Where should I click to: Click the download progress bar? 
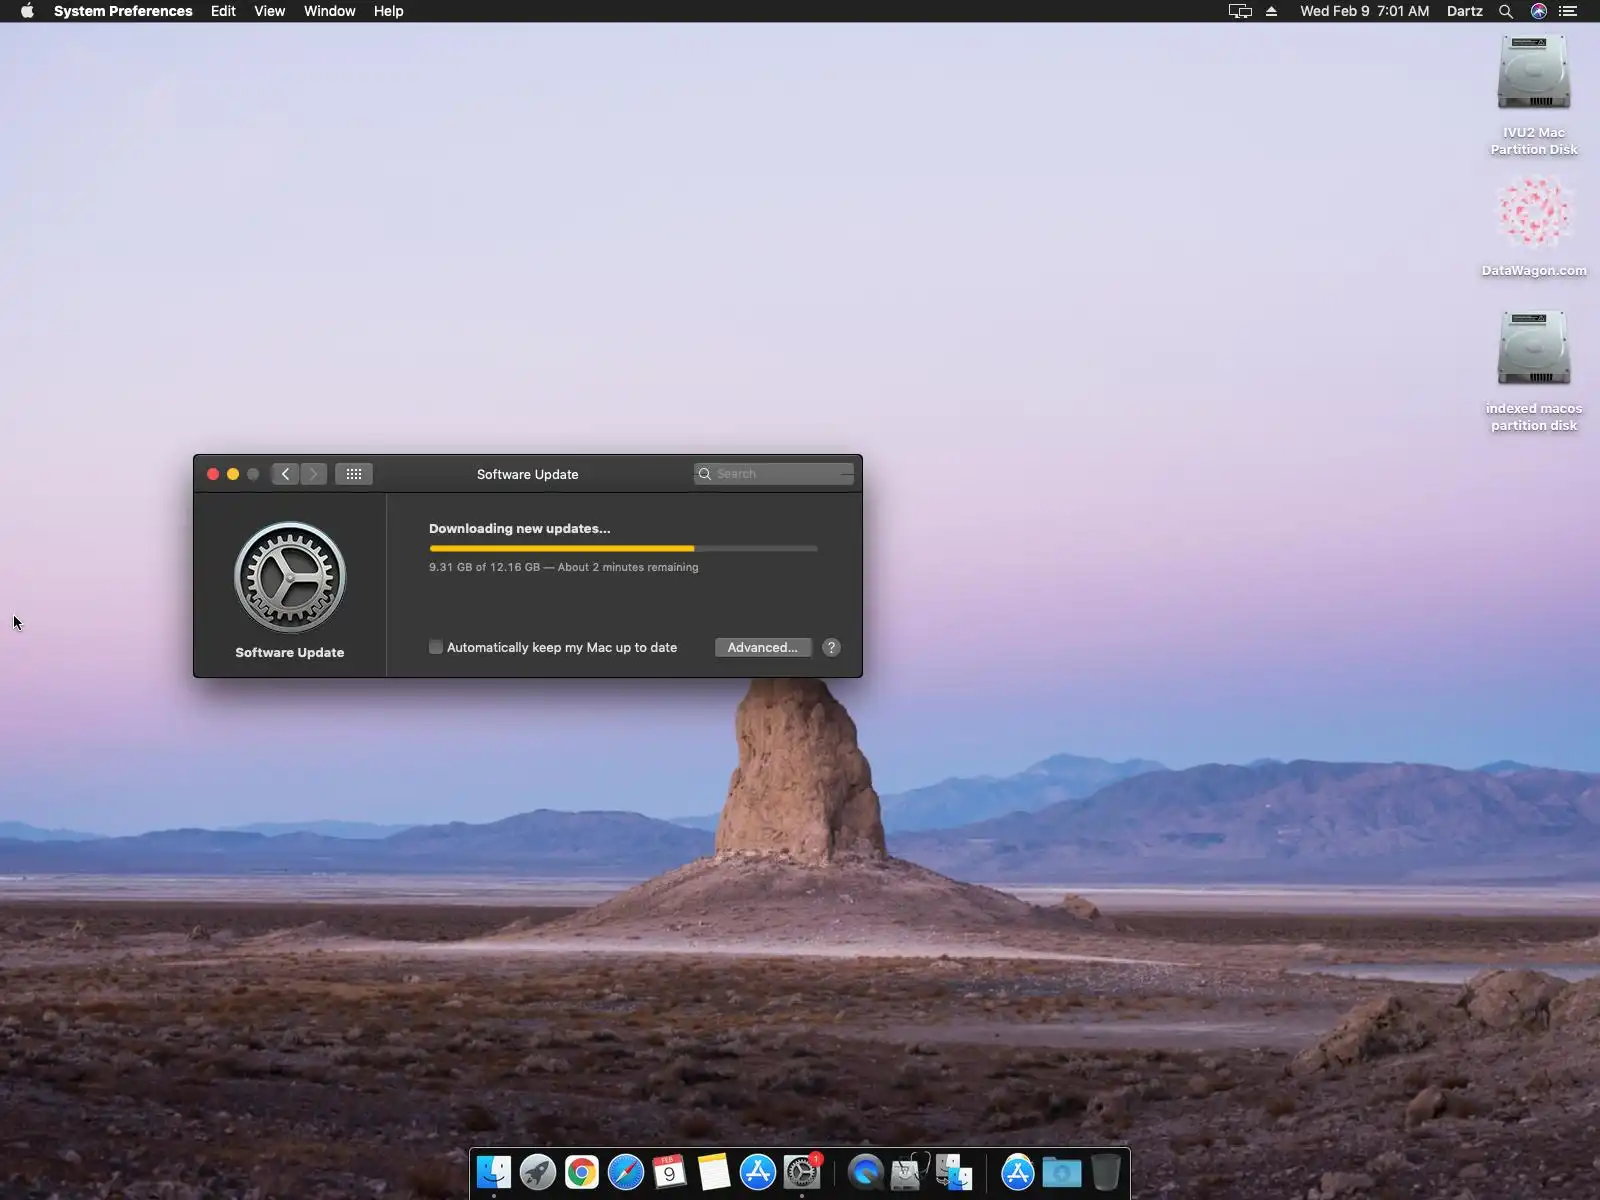tap(623, 548)
